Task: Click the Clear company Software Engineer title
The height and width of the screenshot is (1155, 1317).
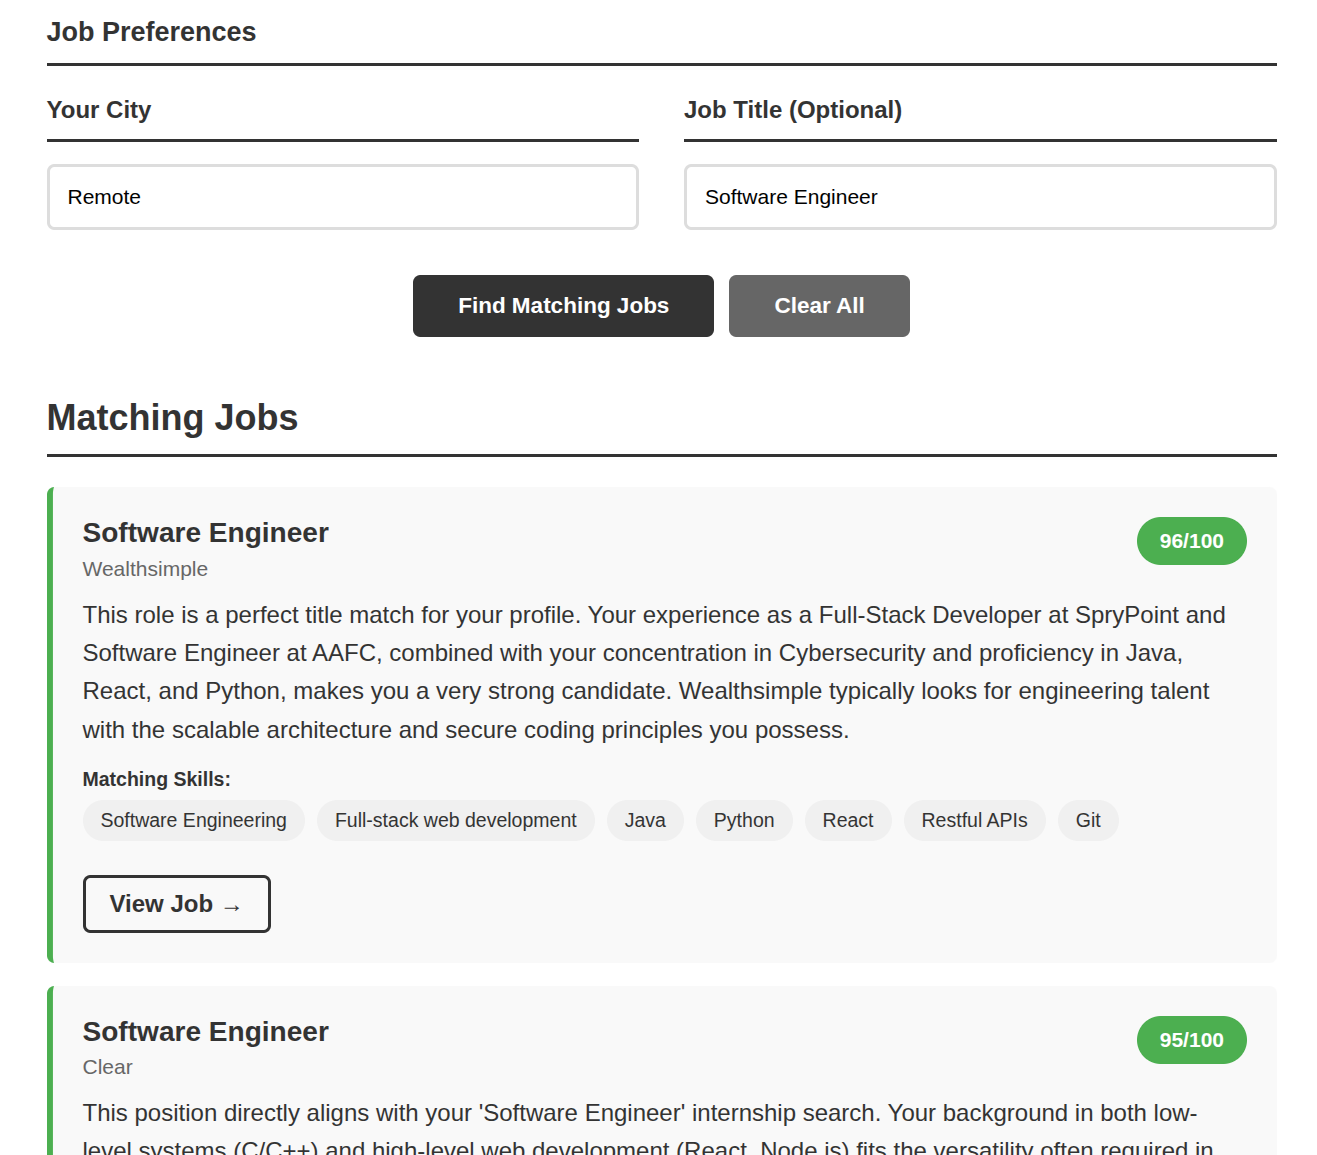Action: 205,1032
